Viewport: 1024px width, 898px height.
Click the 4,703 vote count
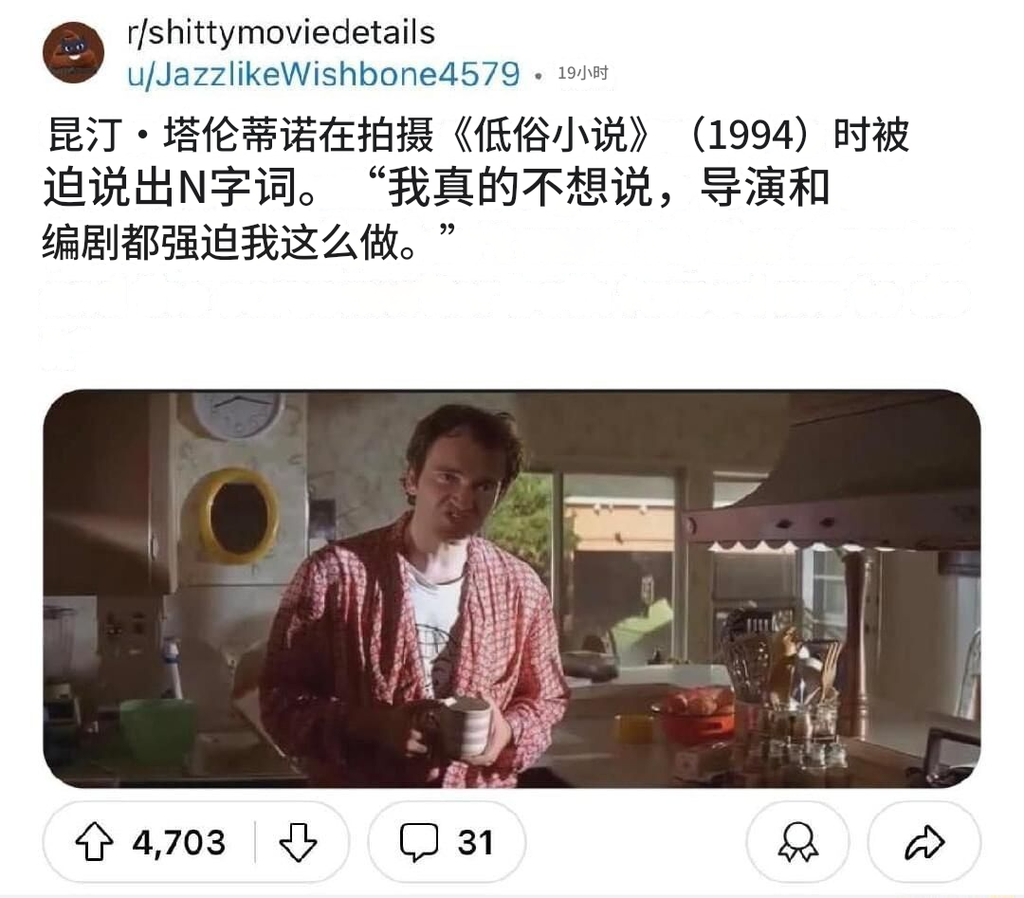pos(179,842)
